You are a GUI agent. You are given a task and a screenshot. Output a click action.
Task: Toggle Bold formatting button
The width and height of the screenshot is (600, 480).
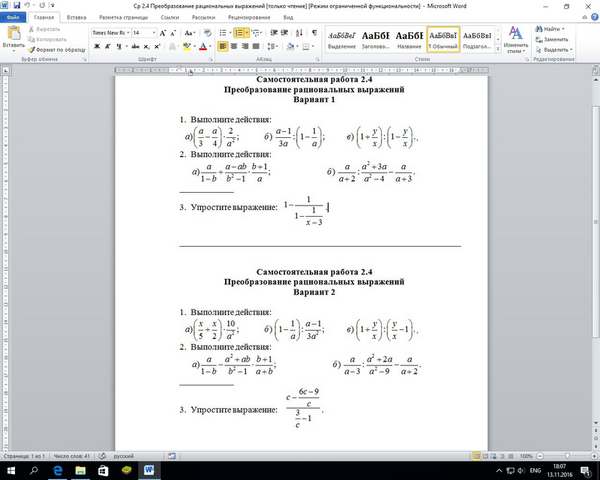[x=97, y=46]
